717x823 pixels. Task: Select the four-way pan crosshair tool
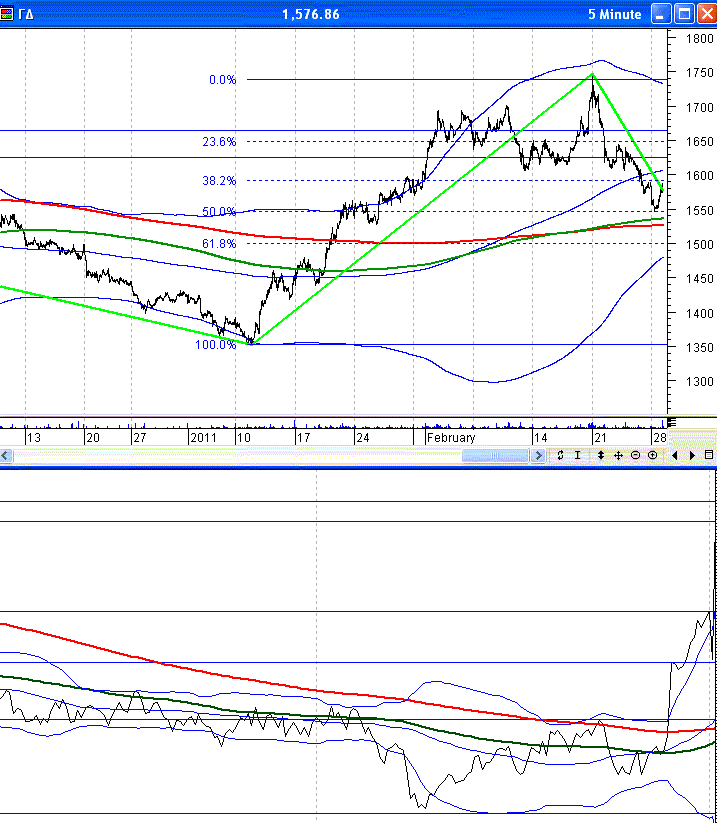(x=618, y=455)
